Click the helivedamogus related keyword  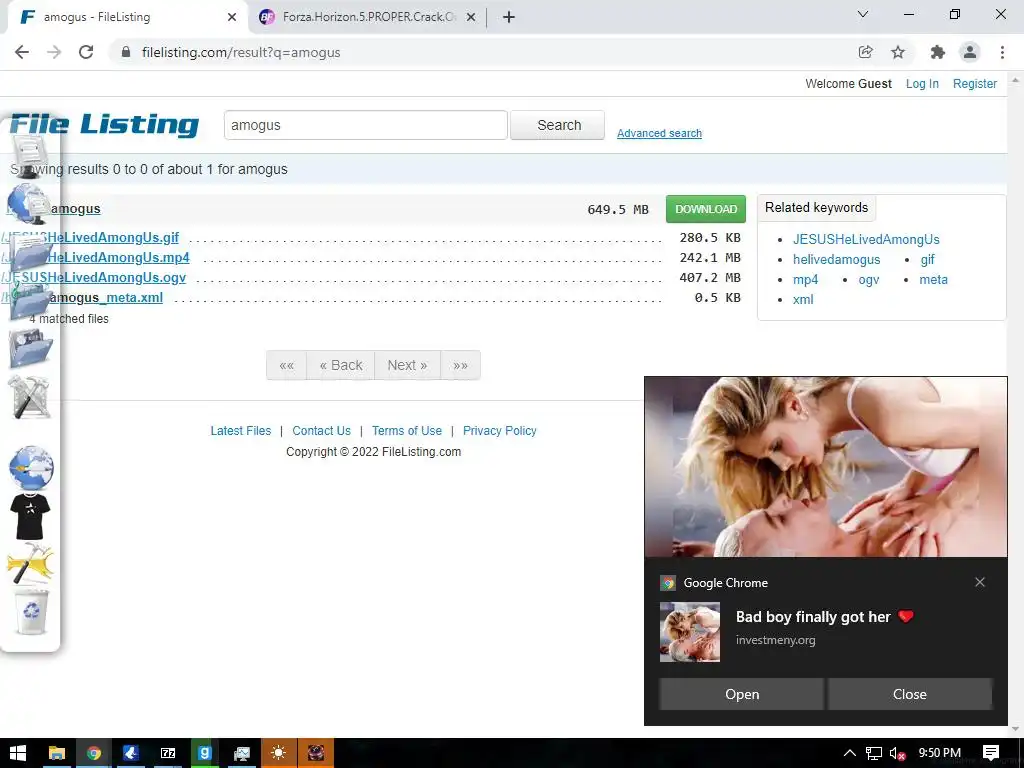pos(837,259)
